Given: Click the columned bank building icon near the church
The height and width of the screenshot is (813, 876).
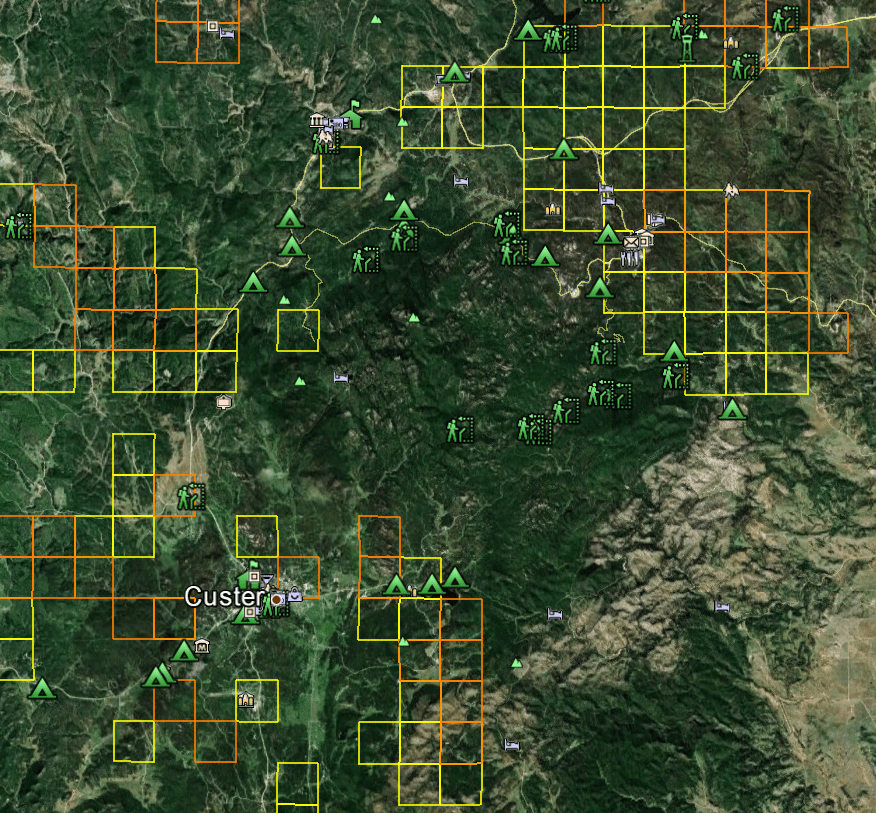Looking at the screenshot, I should tap(317, 120).
